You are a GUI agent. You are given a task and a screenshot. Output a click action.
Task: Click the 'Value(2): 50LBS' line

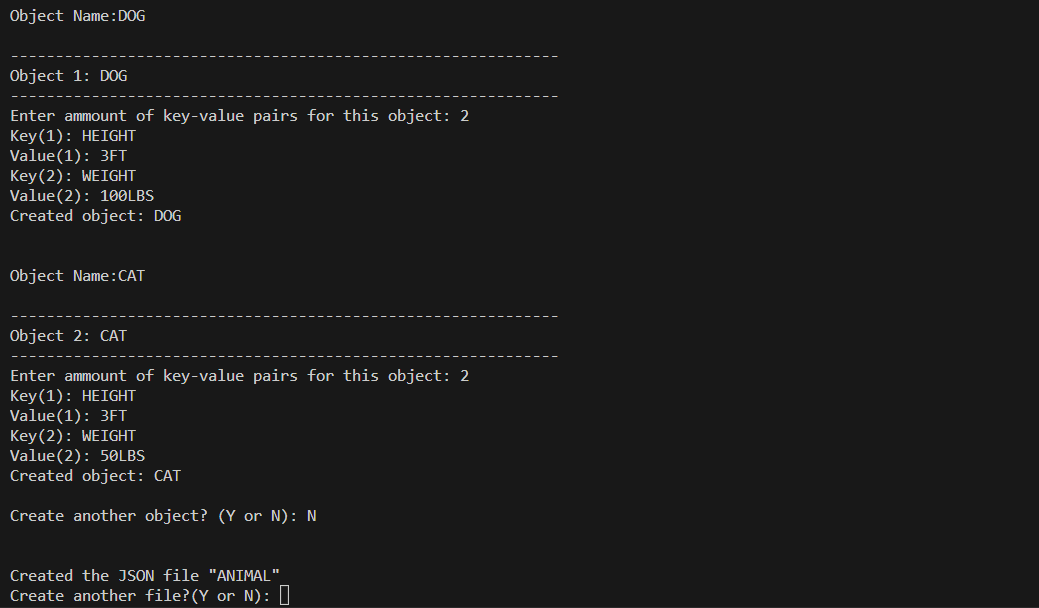(78, 456)
